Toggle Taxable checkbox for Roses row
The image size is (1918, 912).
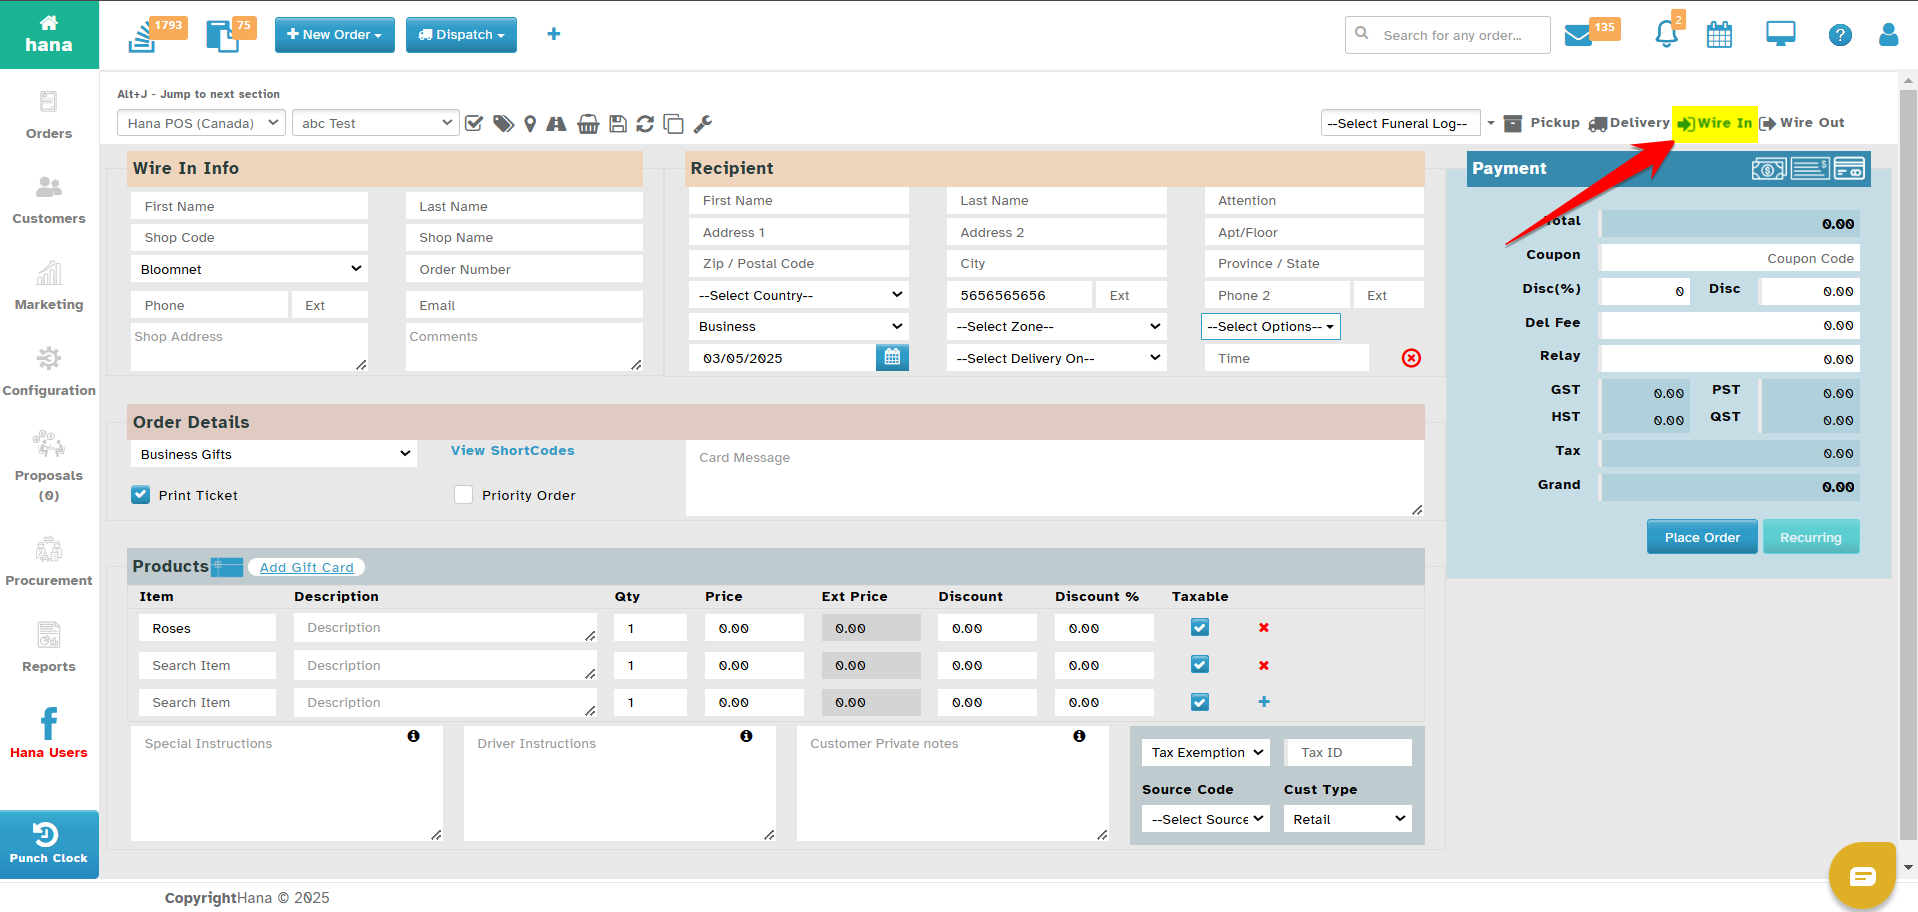click(x=1200, y=627)
